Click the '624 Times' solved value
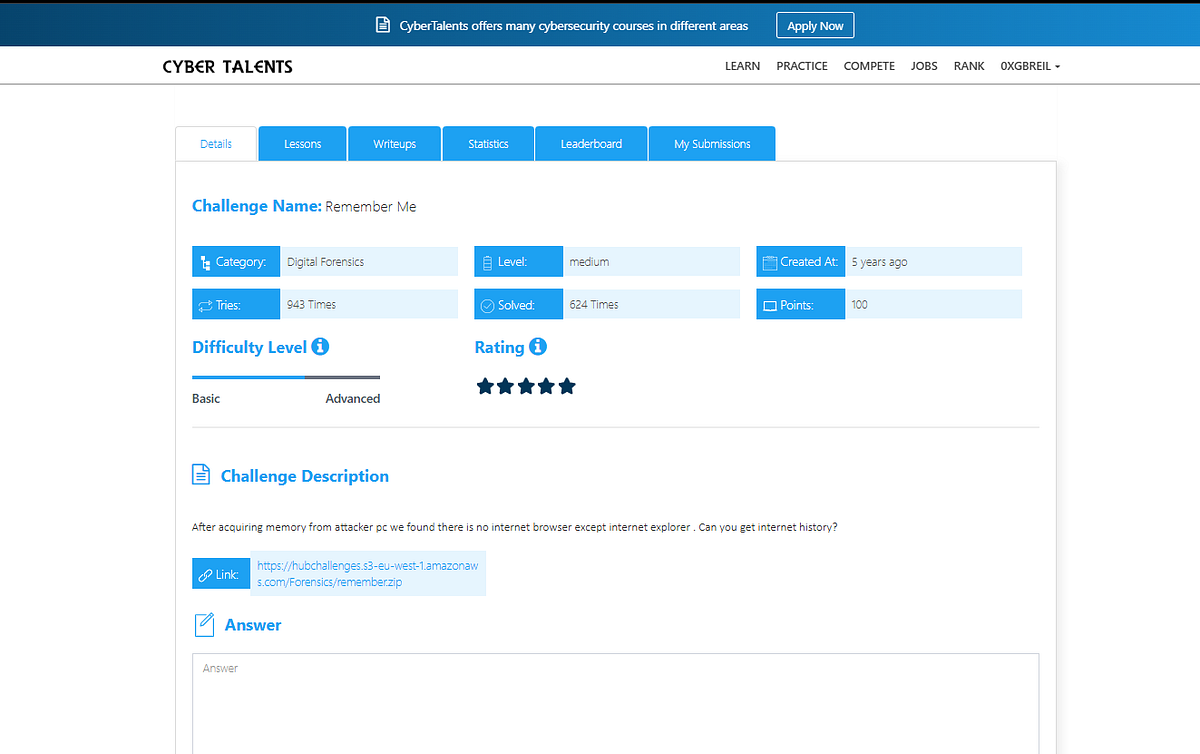 click(x=594, y=305)
